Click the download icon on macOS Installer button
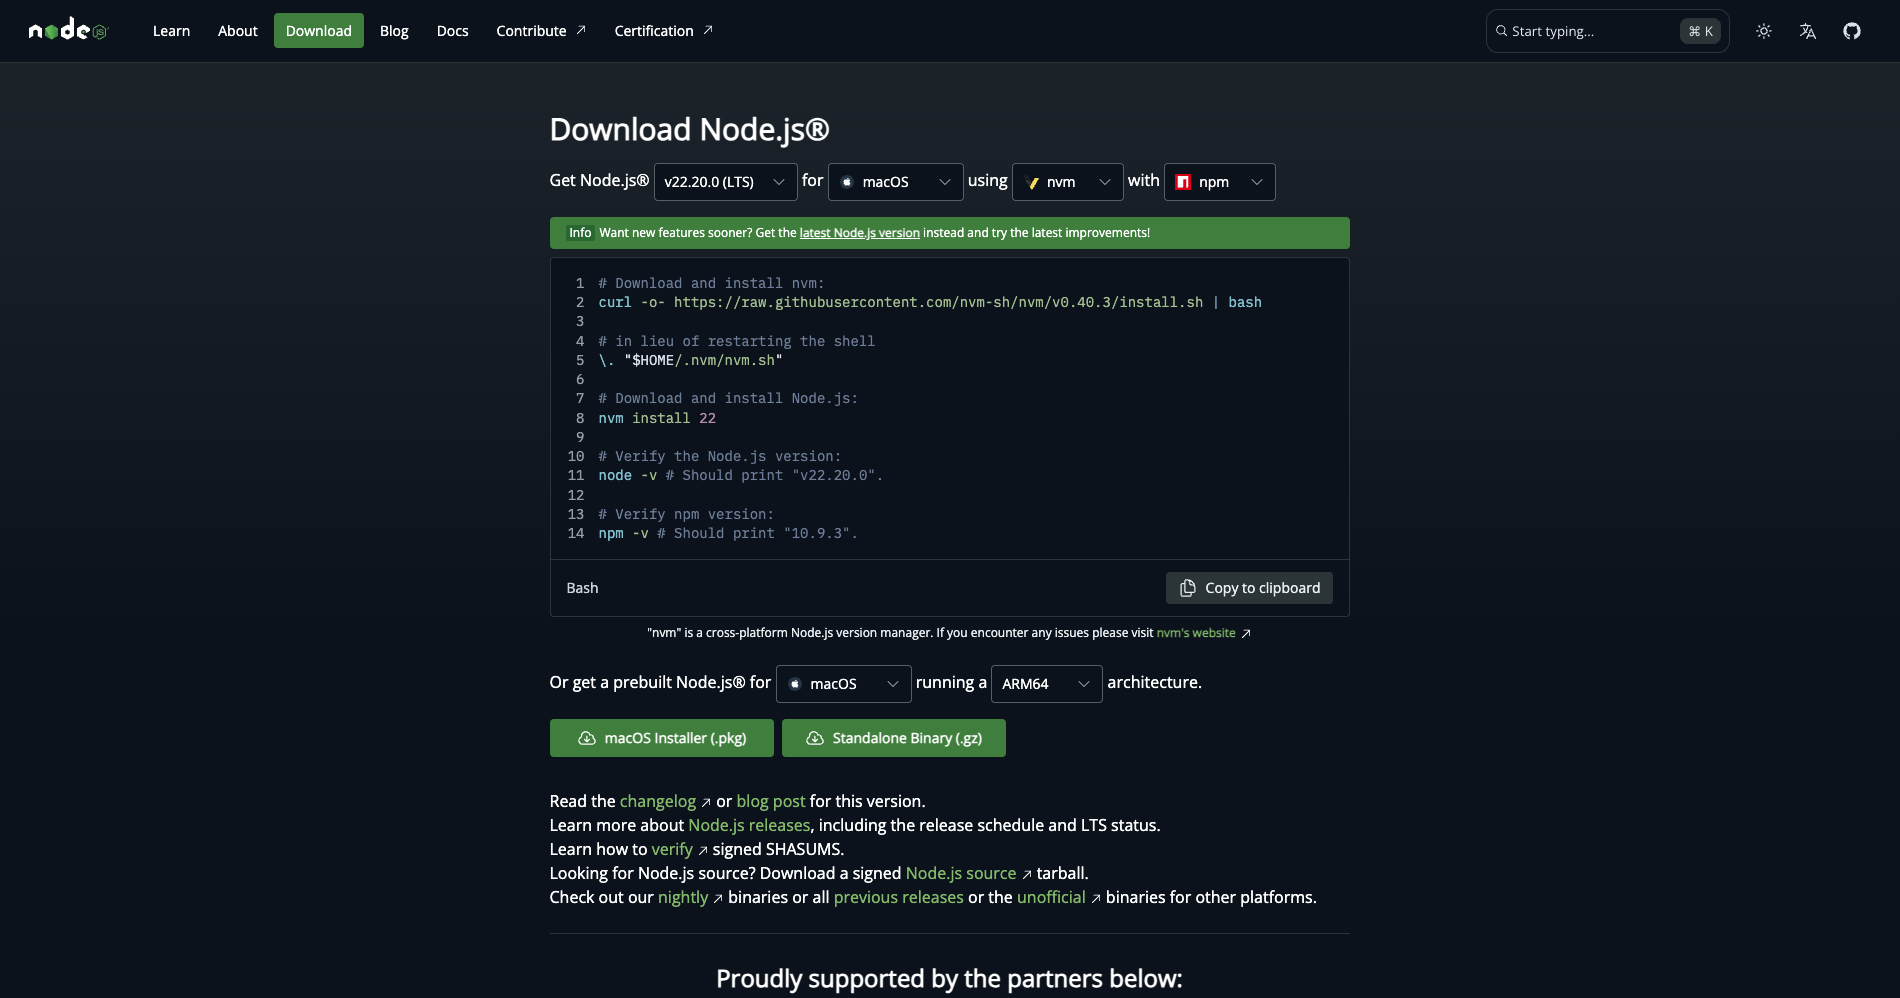Viewport: 1900px width, 998px height. (585, 738)
